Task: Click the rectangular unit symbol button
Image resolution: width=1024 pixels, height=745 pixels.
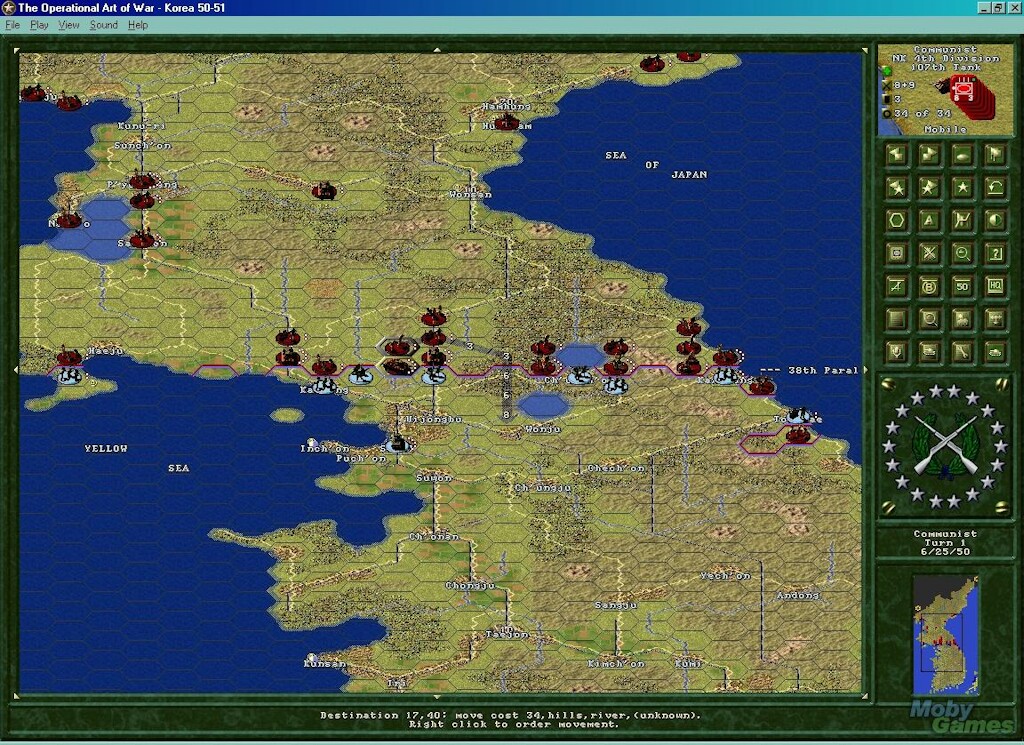Action: coord(897,253)
